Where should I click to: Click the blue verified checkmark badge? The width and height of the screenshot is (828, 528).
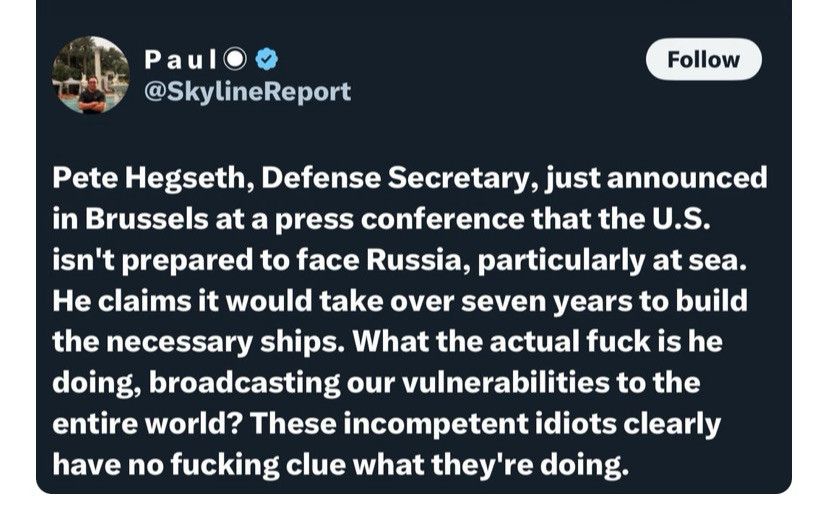[x=267, y=59]
